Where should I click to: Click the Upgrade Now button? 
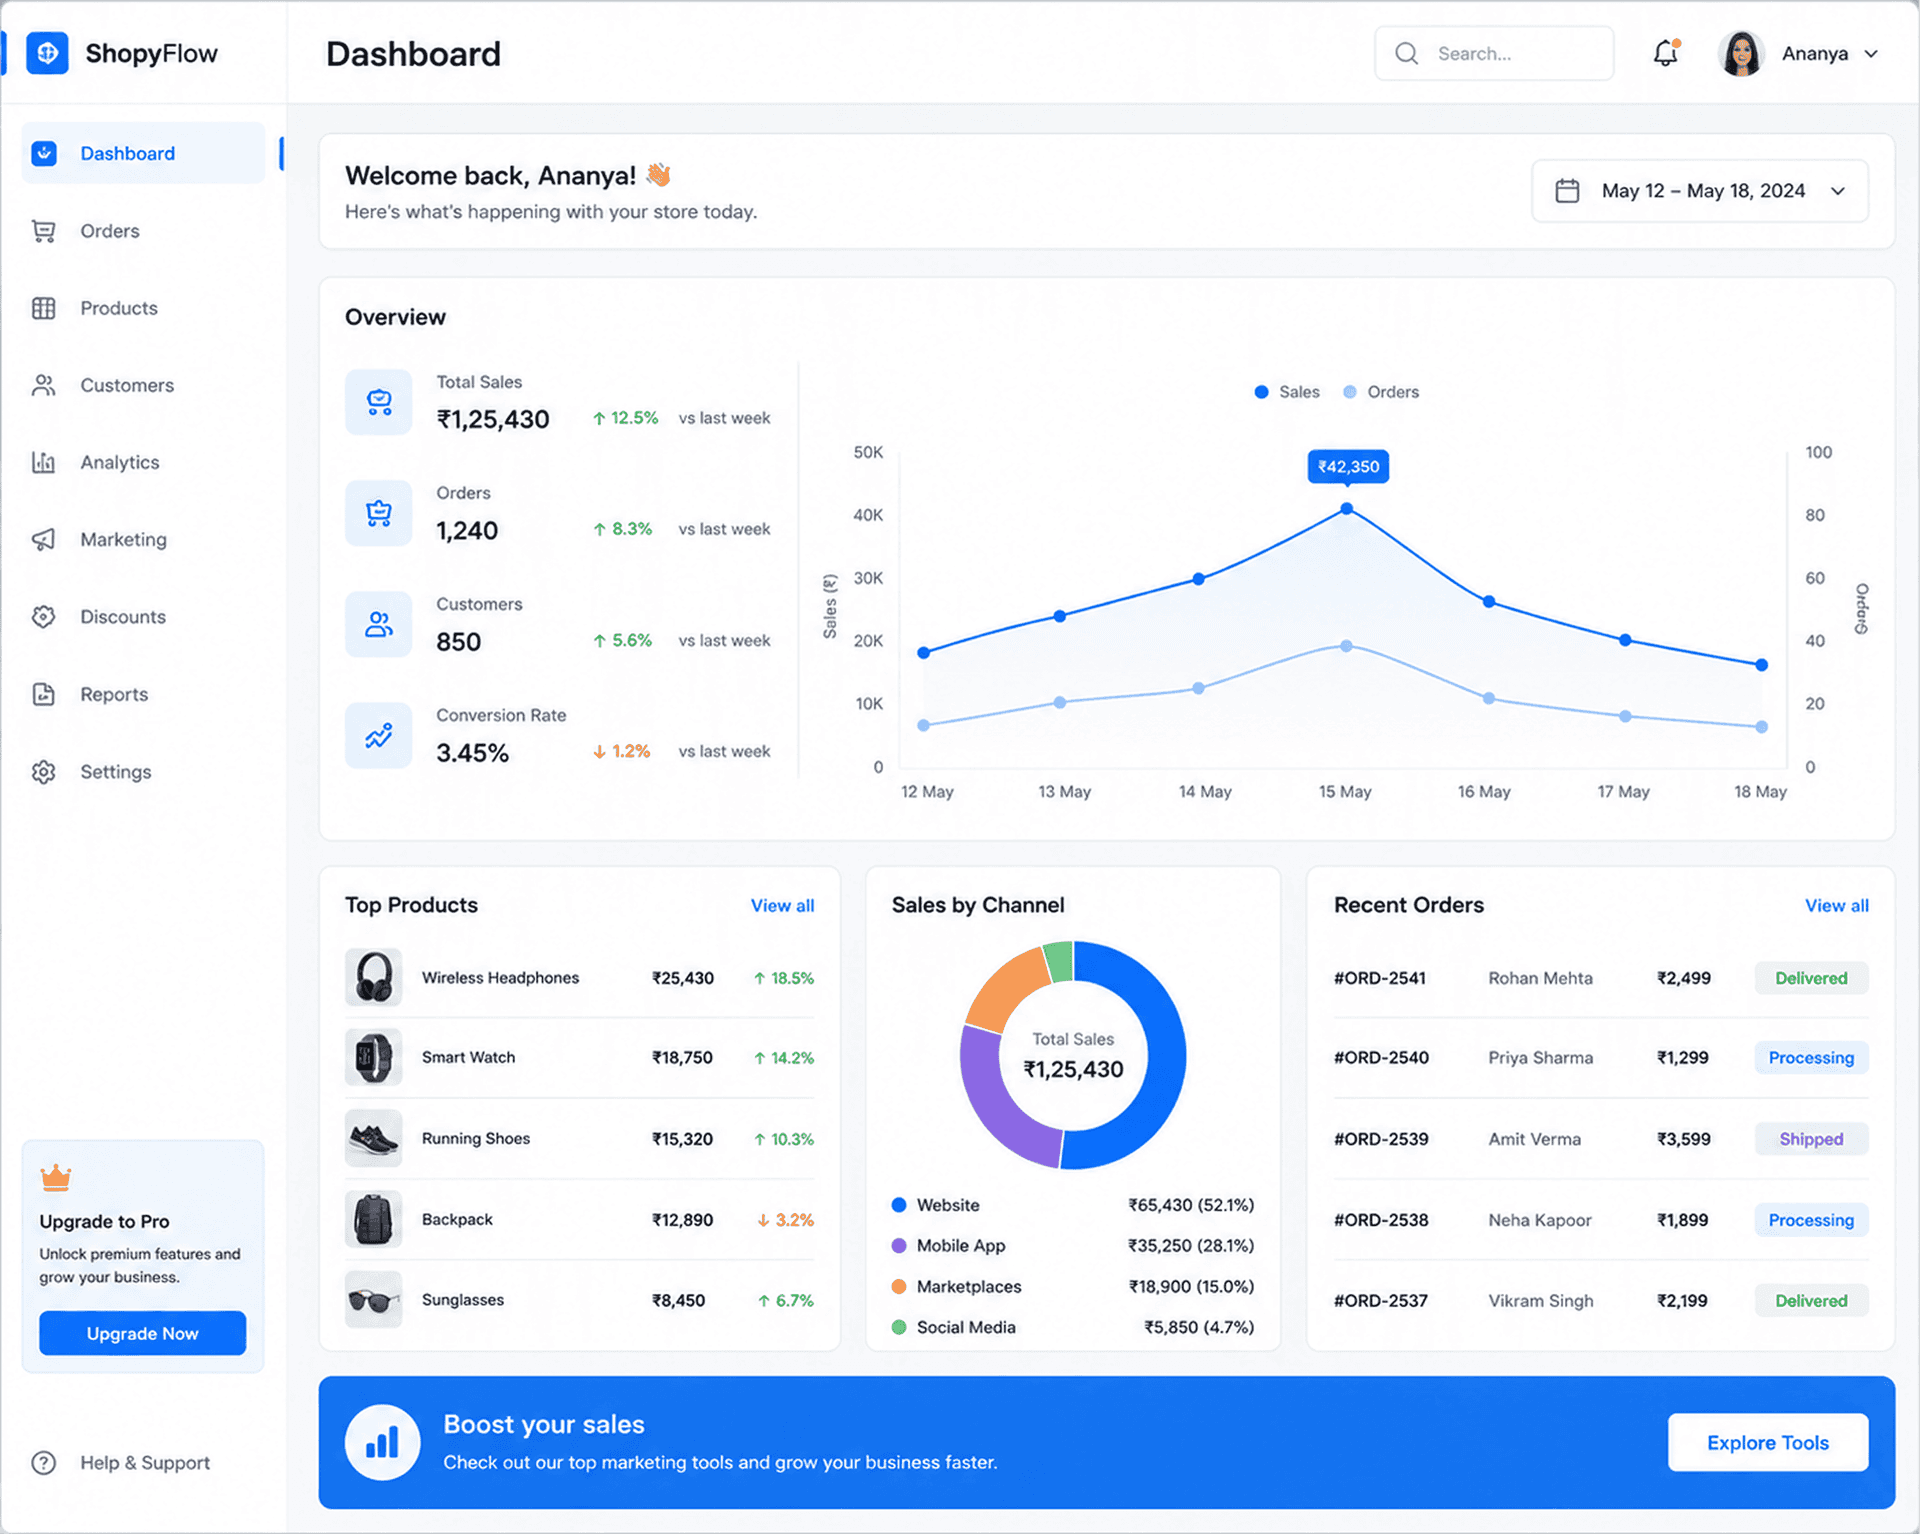pos(143,1333)
